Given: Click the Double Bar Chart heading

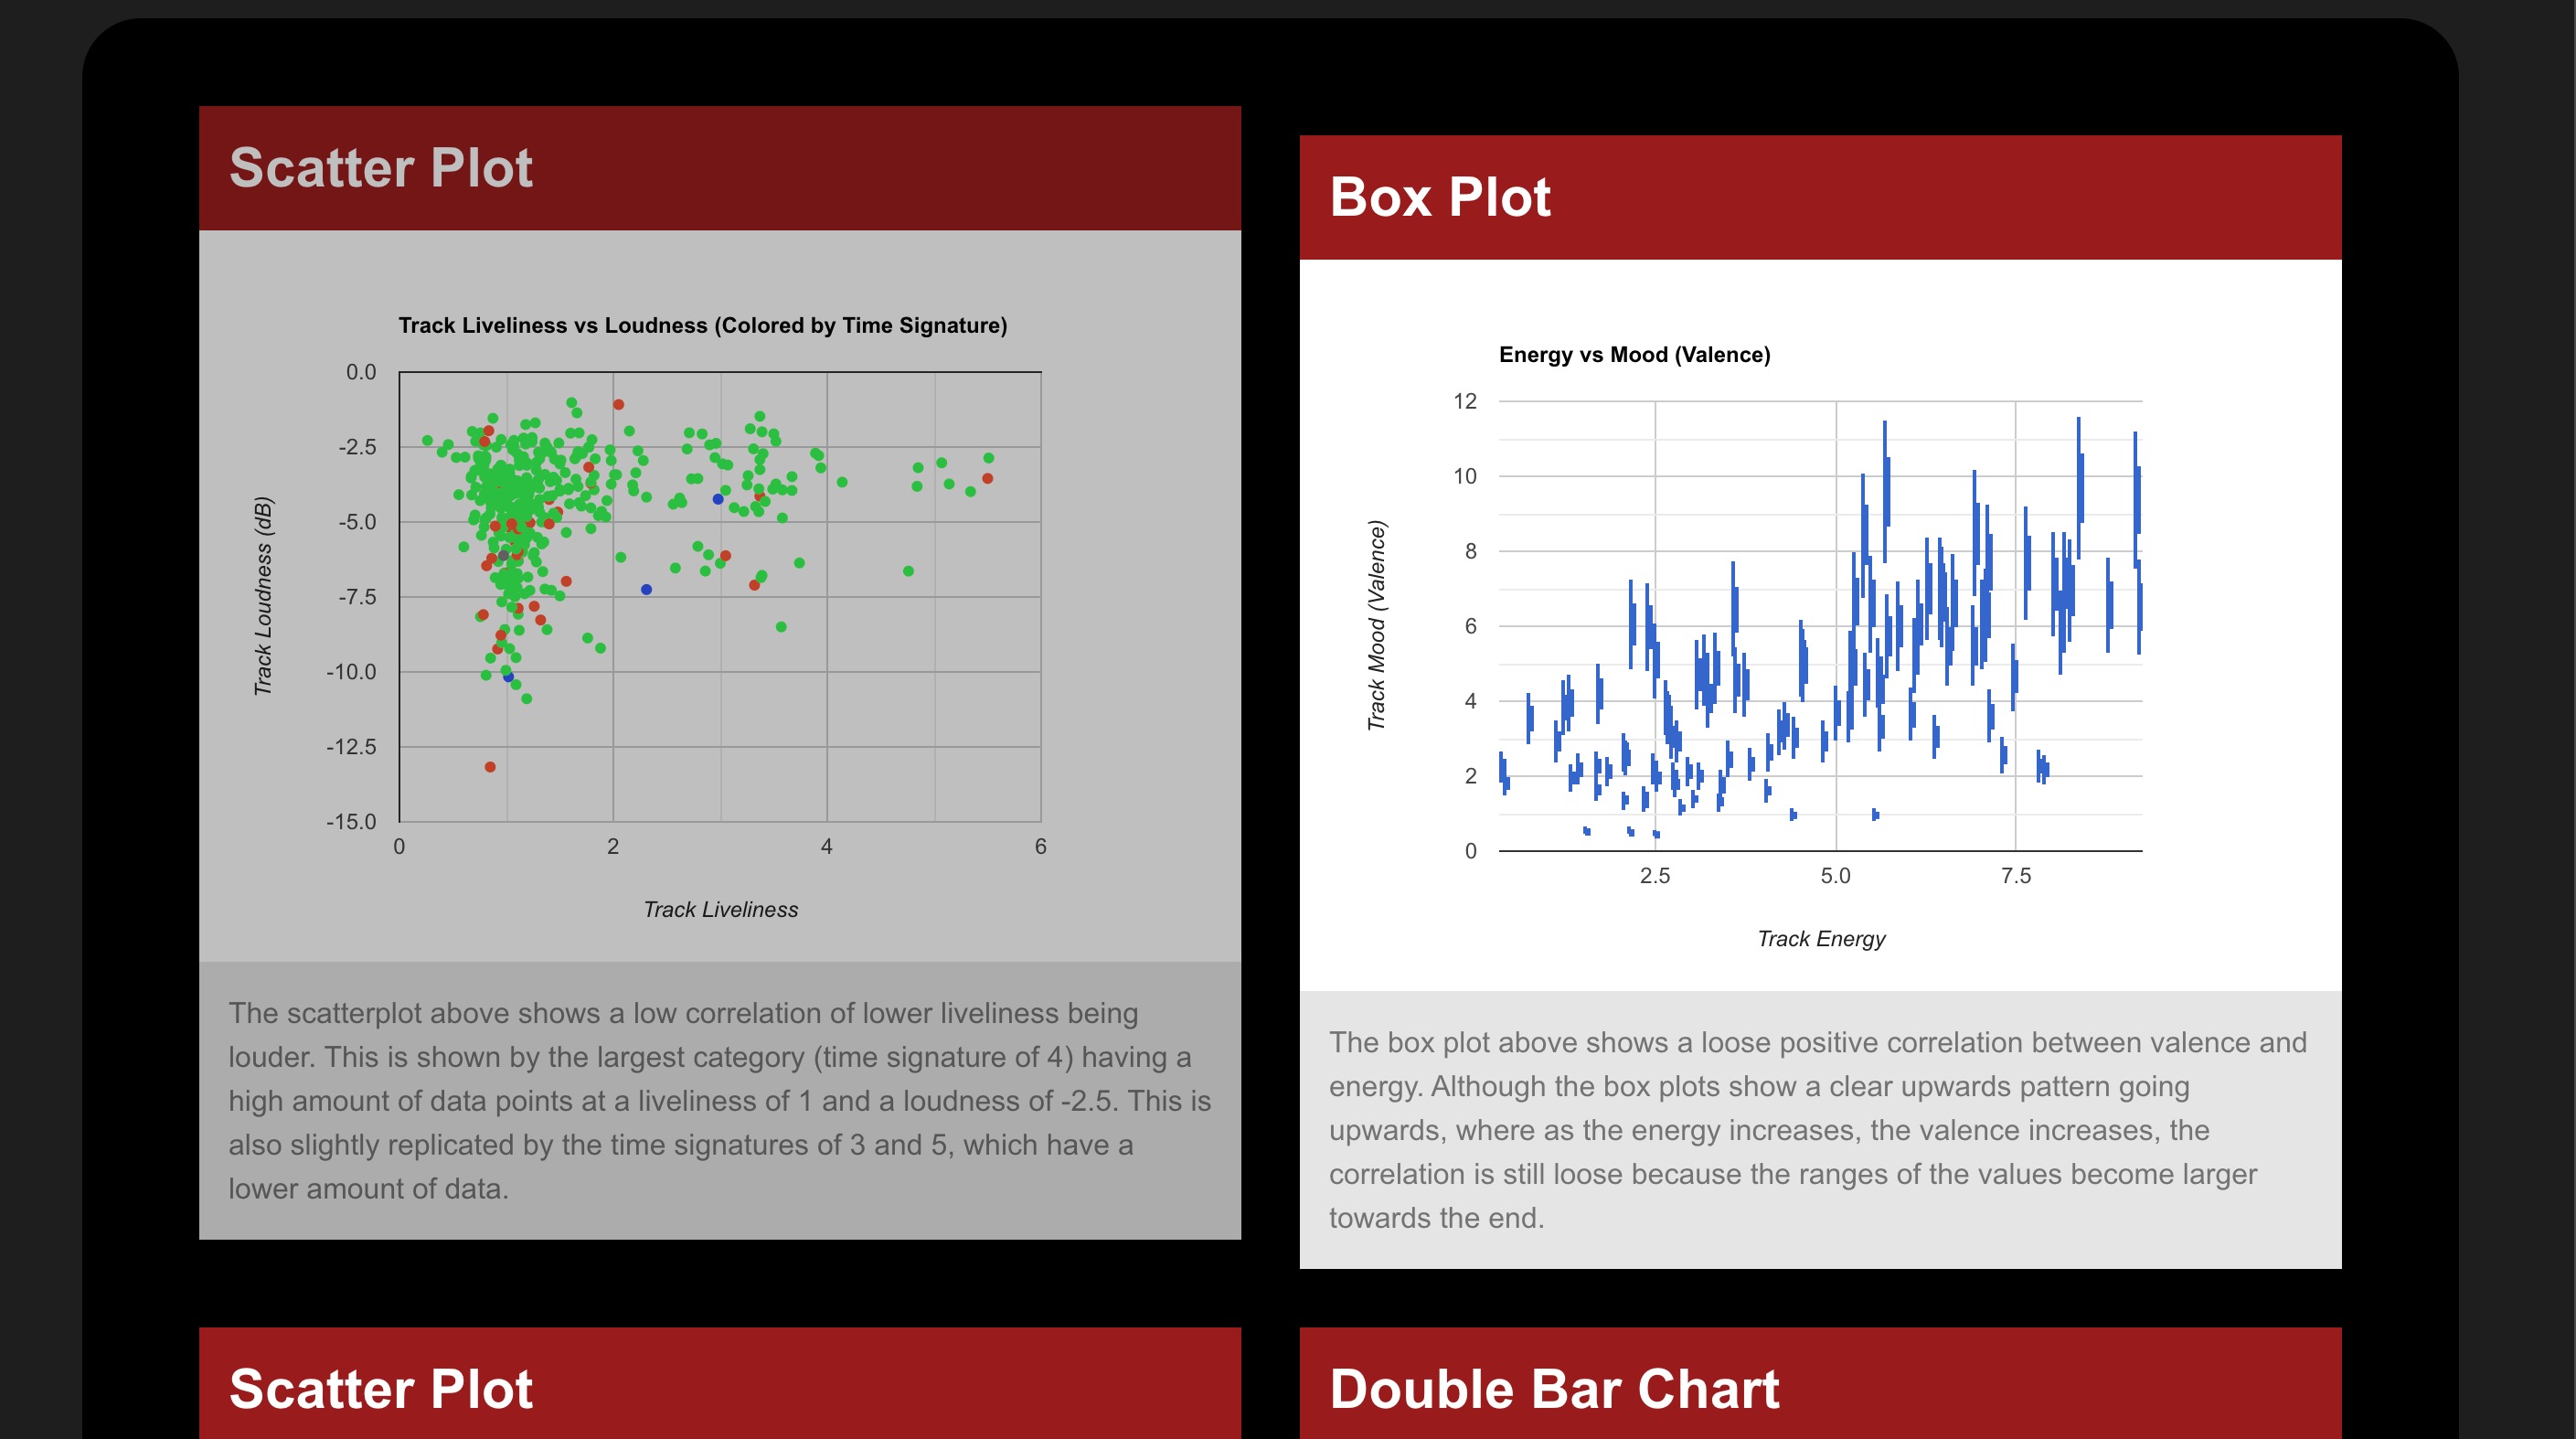Looking at the screenshot, I should tap(1553, 1389).
